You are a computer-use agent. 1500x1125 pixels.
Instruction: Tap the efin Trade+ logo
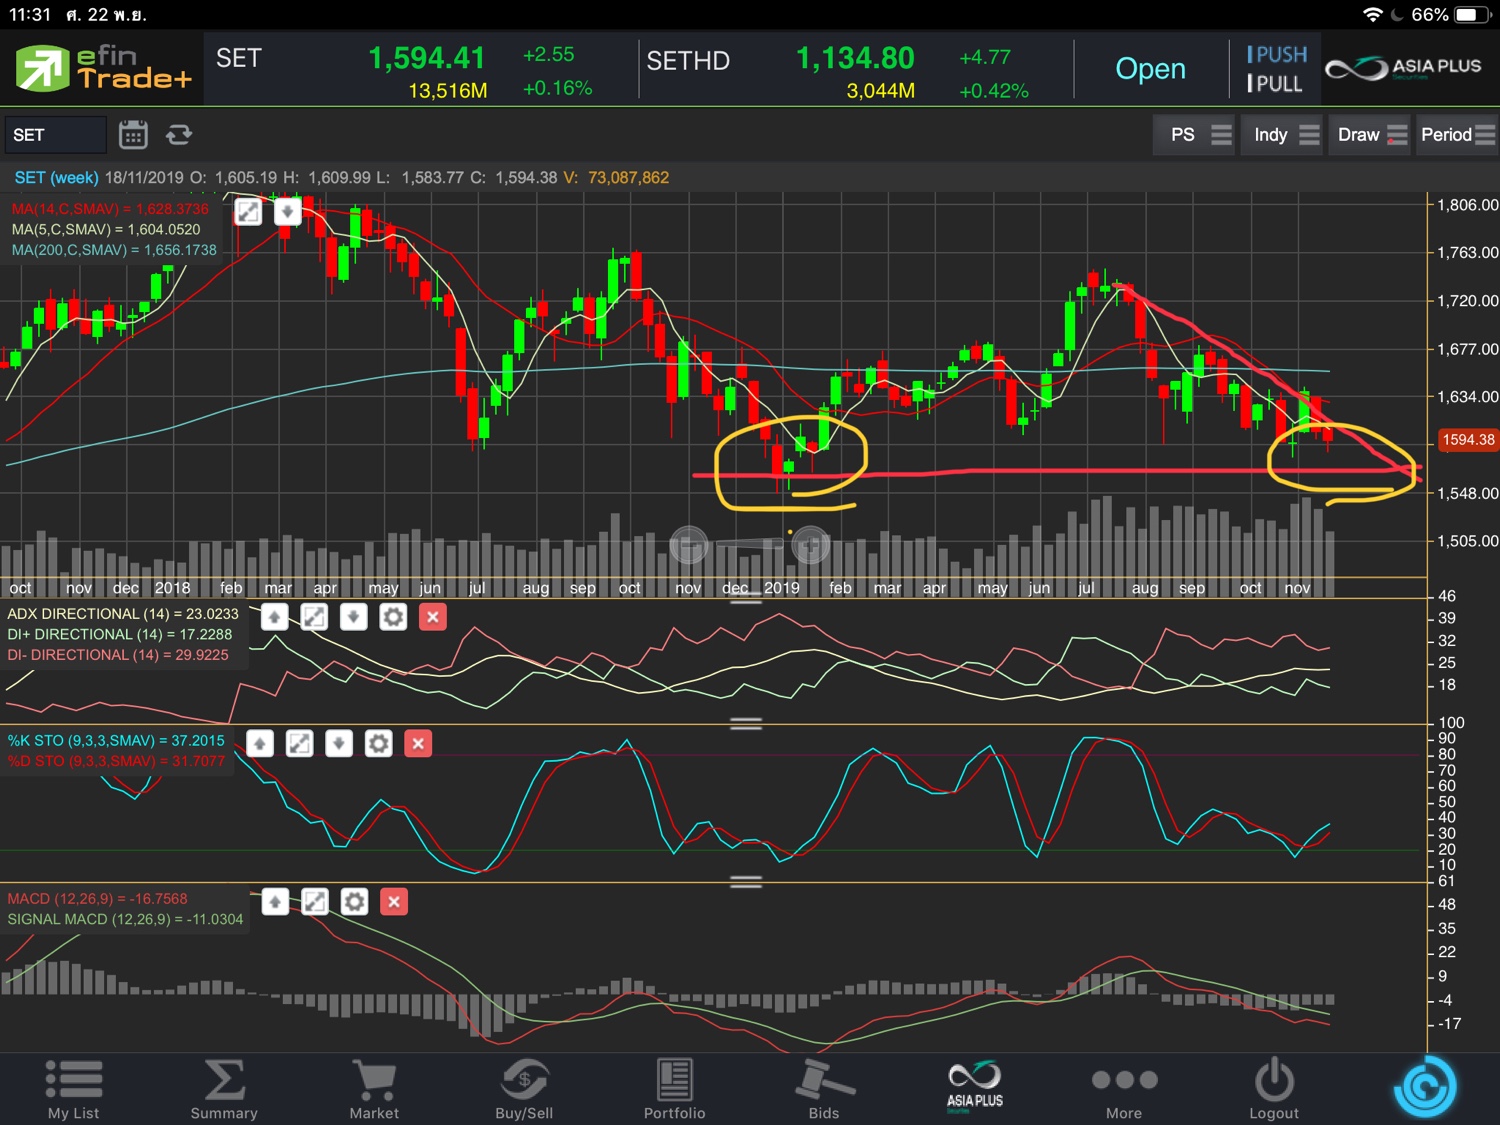[x=103, y=68]
